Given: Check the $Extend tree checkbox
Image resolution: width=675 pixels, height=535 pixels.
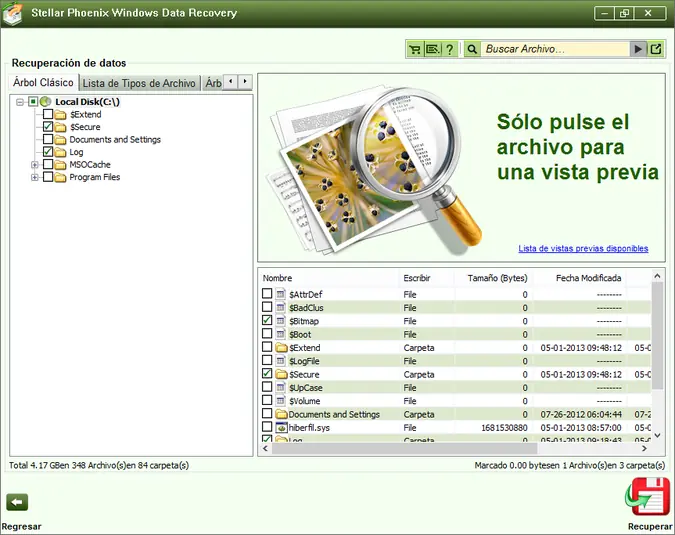Looking at the screenshot, I should tap(48, 114).
